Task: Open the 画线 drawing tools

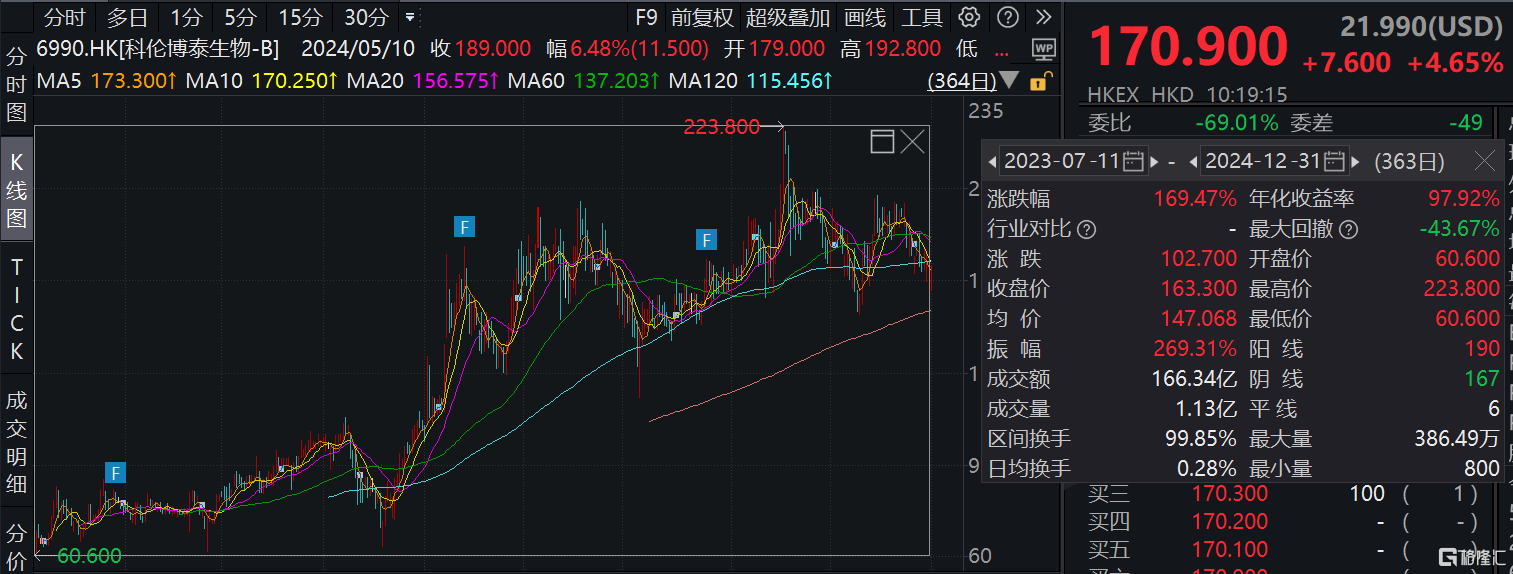Action: [865, 17]
